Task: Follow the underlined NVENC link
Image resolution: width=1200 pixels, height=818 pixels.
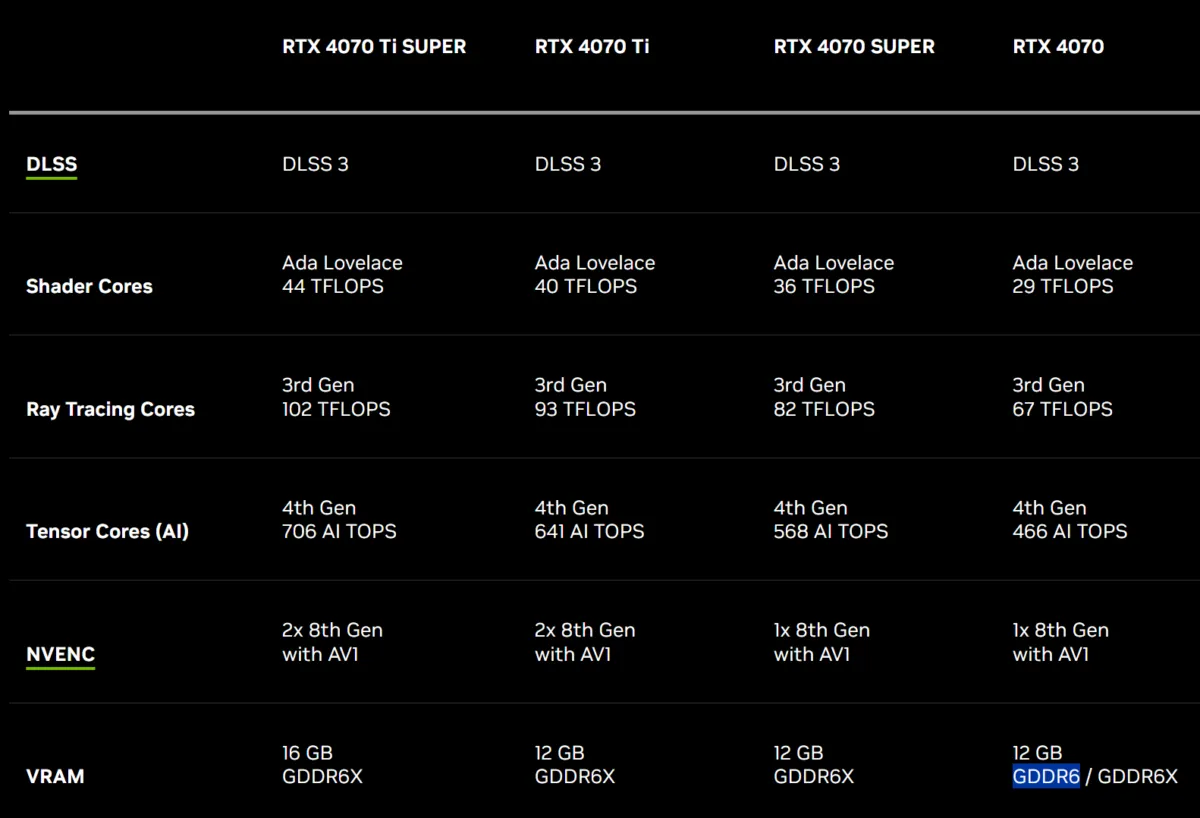Action: [x=60, y=655]
